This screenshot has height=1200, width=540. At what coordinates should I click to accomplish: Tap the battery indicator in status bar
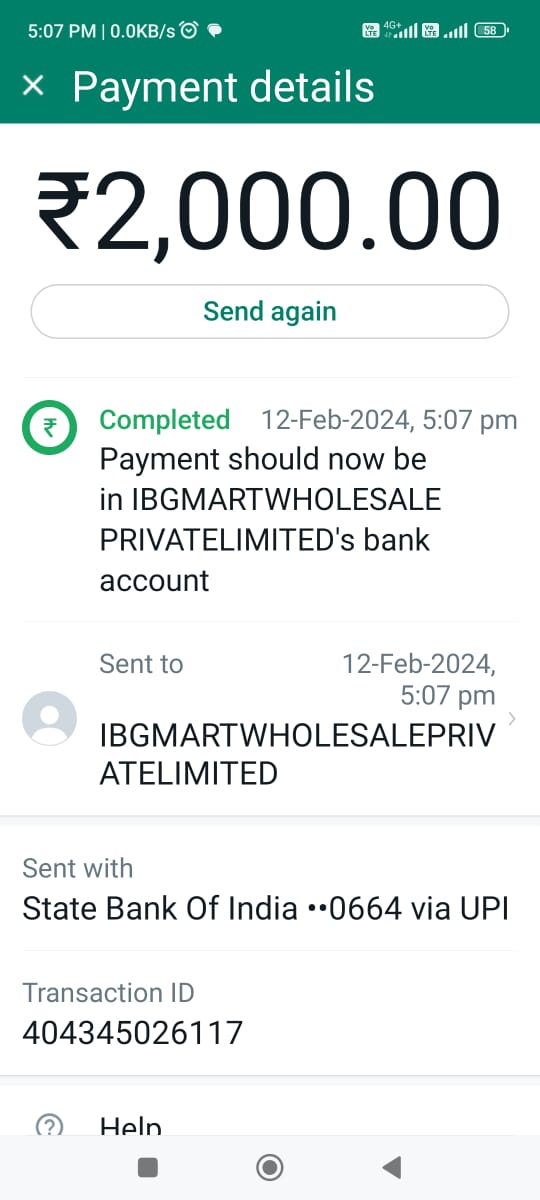[492, 30]
